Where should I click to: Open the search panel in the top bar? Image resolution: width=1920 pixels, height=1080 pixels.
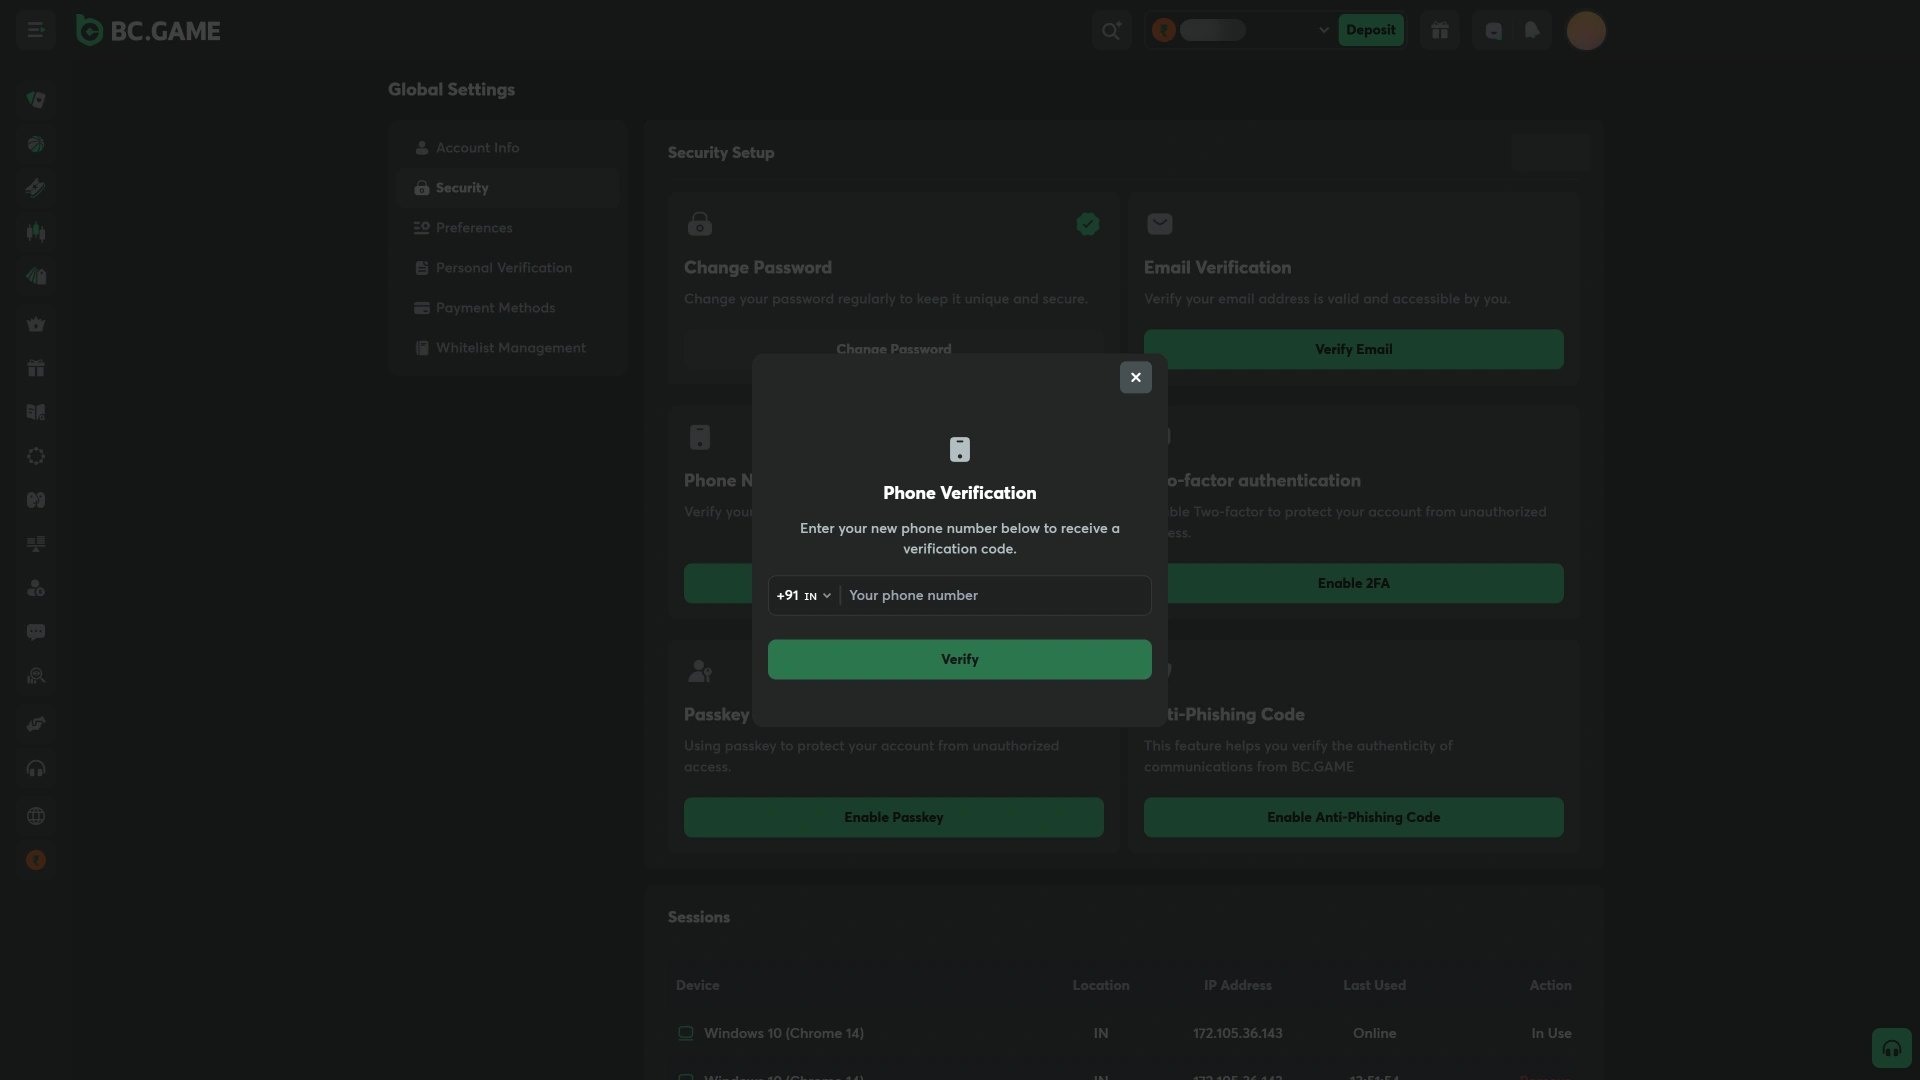tap(1110, 30)
